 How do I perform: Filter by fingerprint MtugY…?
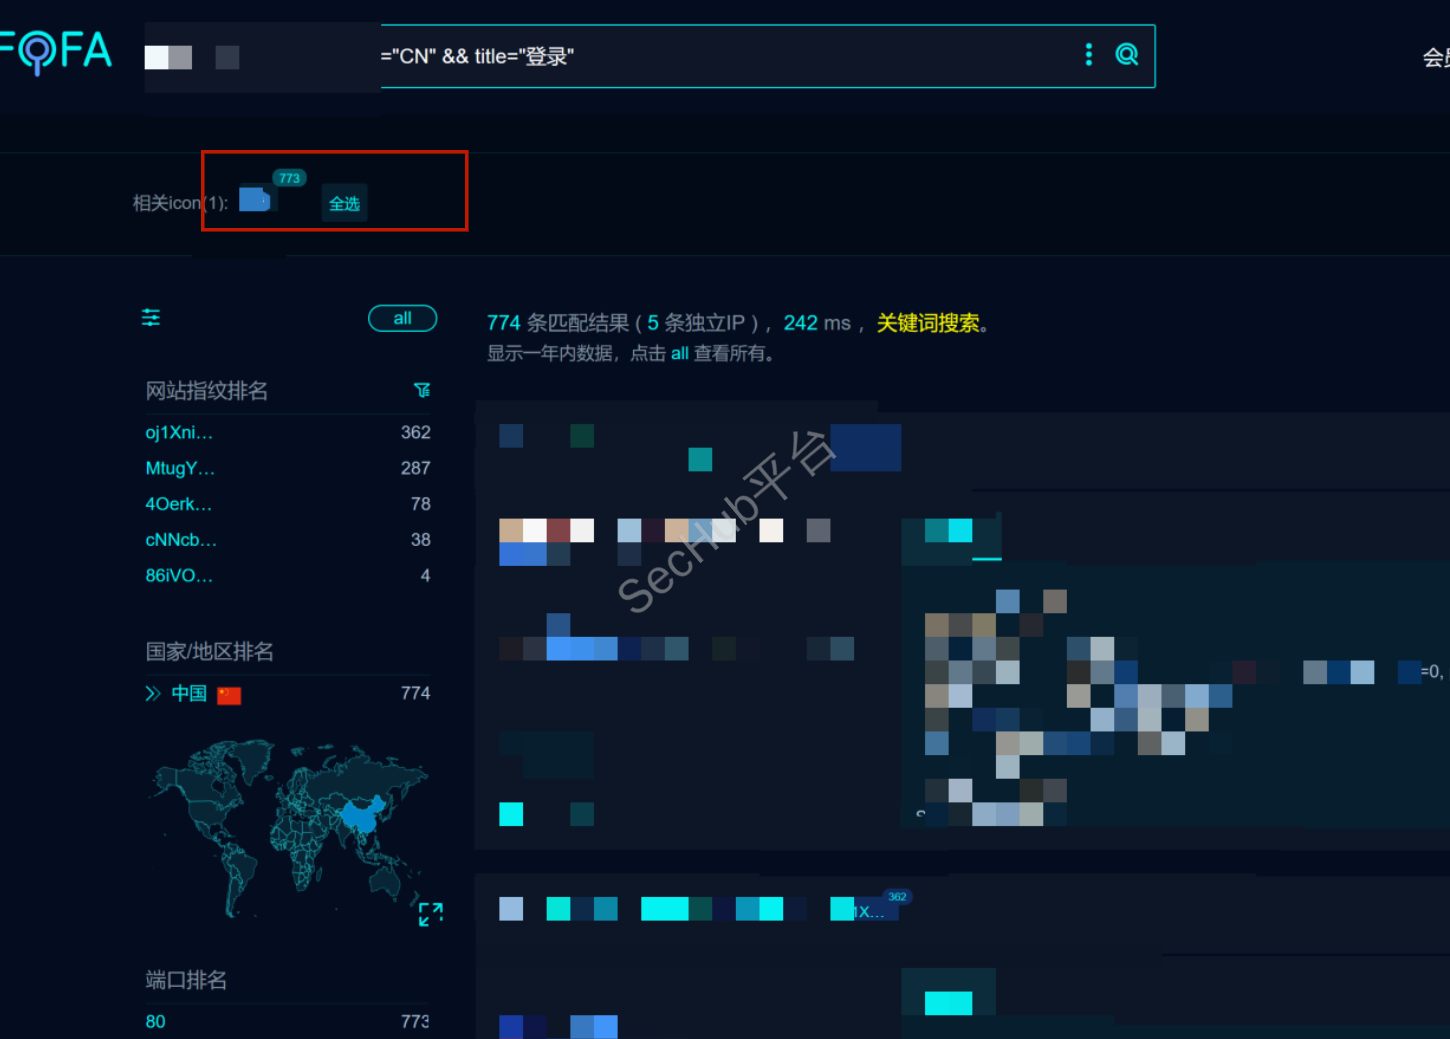[180, 468]
